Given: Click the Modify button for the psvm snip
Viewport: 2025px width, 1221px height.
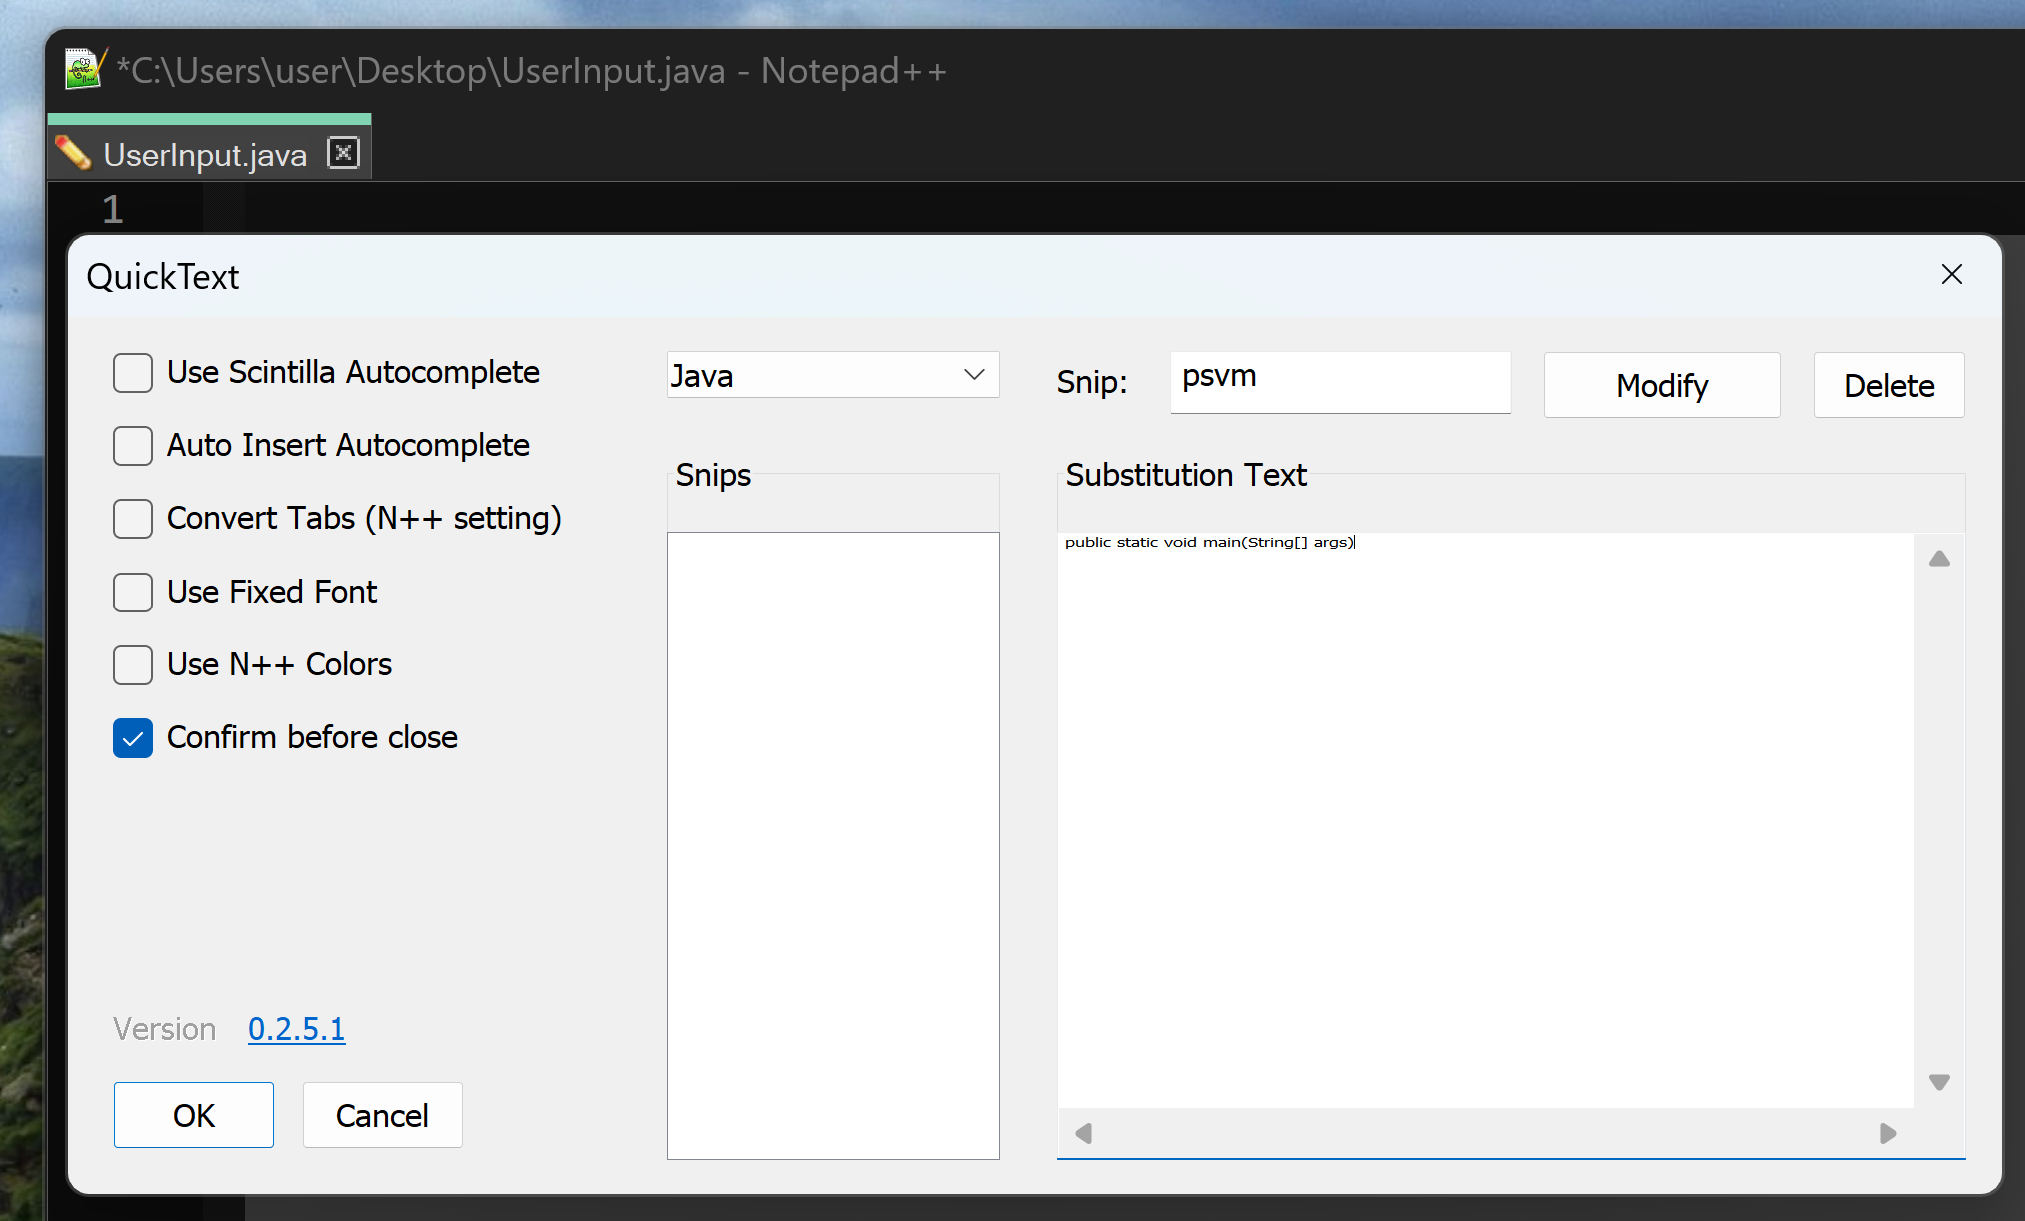Looking at the screenshot, I should tap(1662, 385).
